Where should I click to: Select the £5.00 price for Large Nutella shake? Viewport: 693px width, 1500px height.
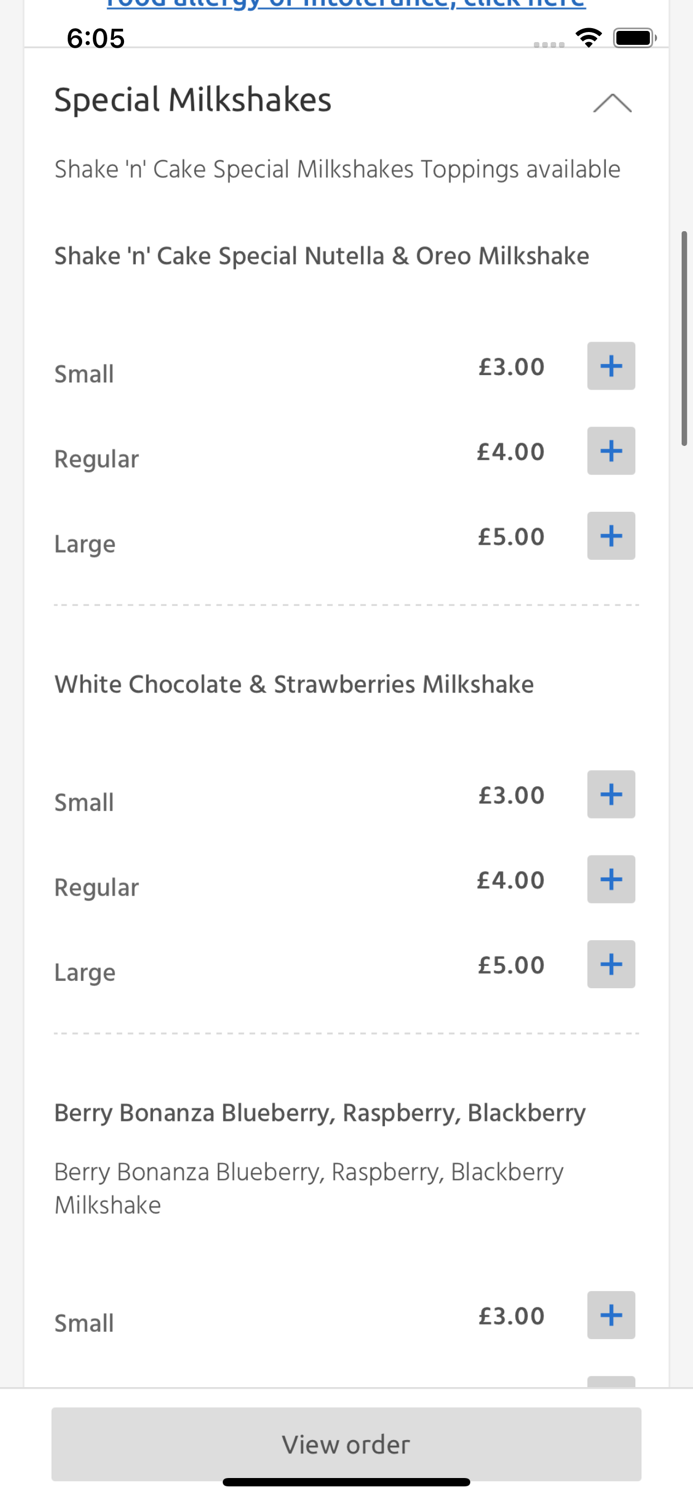pyautogui.click(x=511, y=536)
